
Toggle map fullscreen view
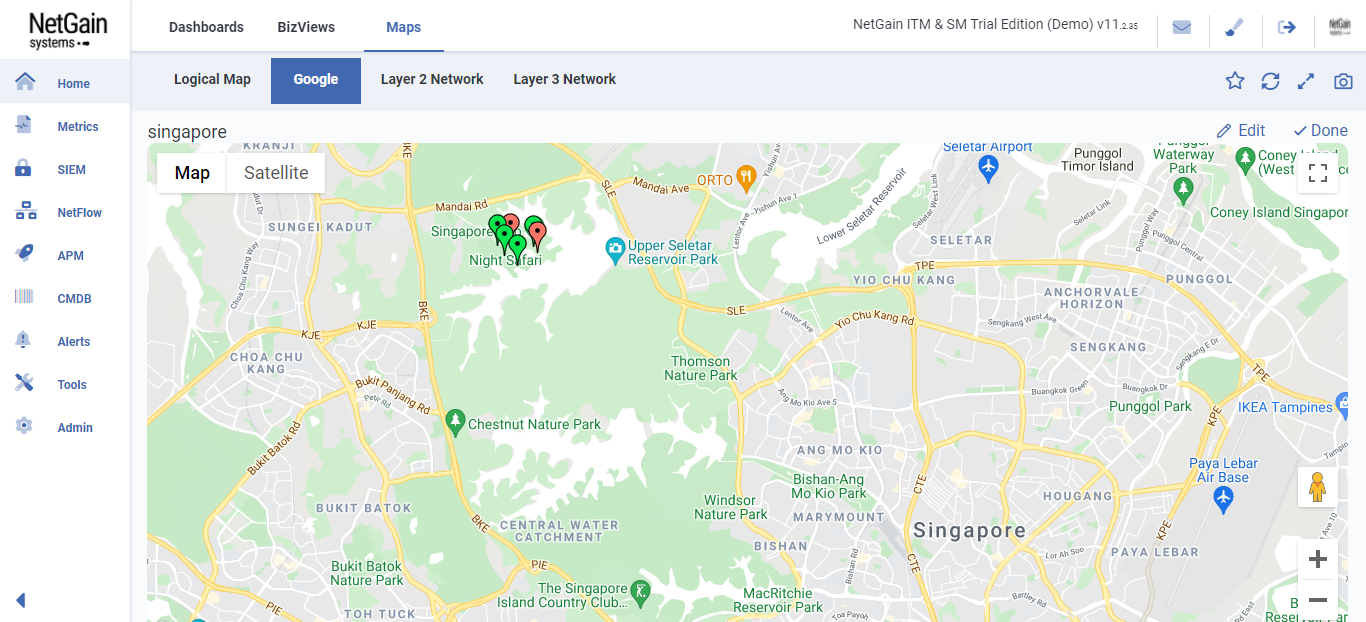[x=1318, y=173]
